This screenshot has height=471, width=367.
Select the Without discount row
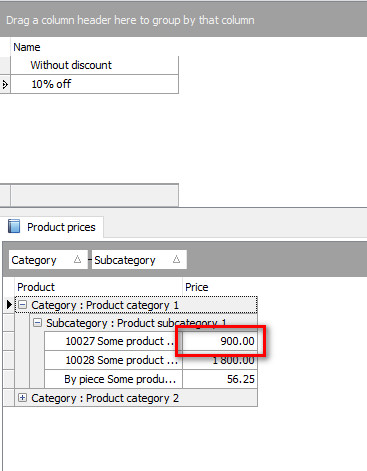[x=95, y=65]
